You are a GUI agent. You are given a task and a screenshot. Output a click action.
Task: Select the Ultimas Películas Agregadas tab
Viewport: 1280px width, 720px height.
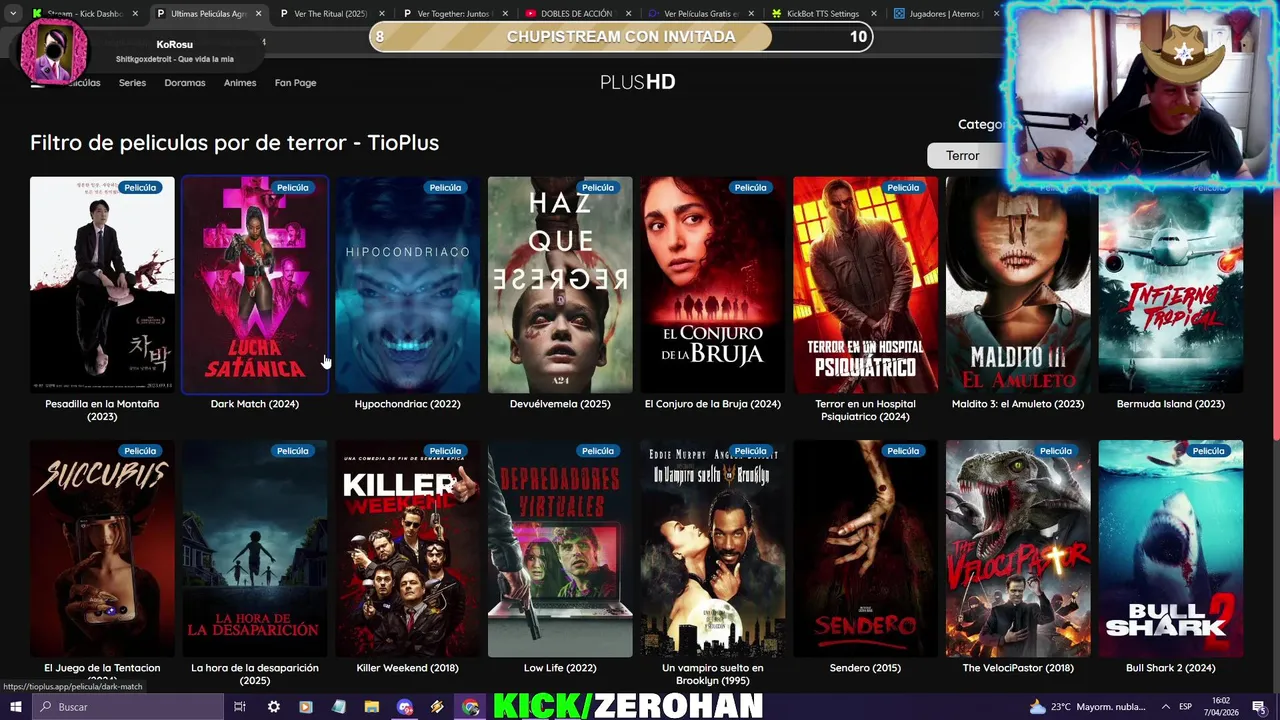208,14
